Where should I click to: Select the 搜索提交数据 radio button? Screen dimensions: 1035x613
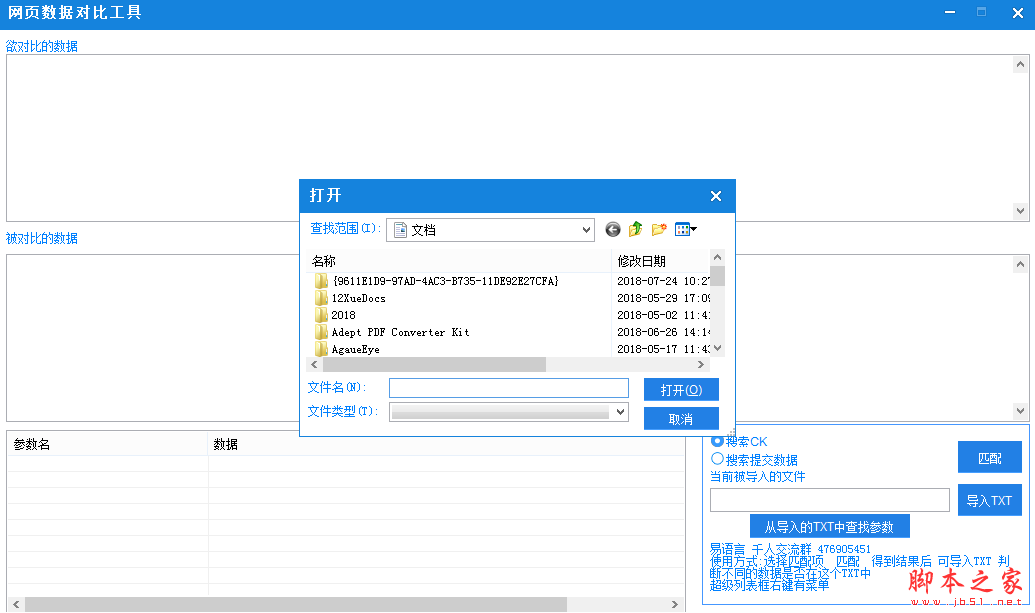pos(717,459)
